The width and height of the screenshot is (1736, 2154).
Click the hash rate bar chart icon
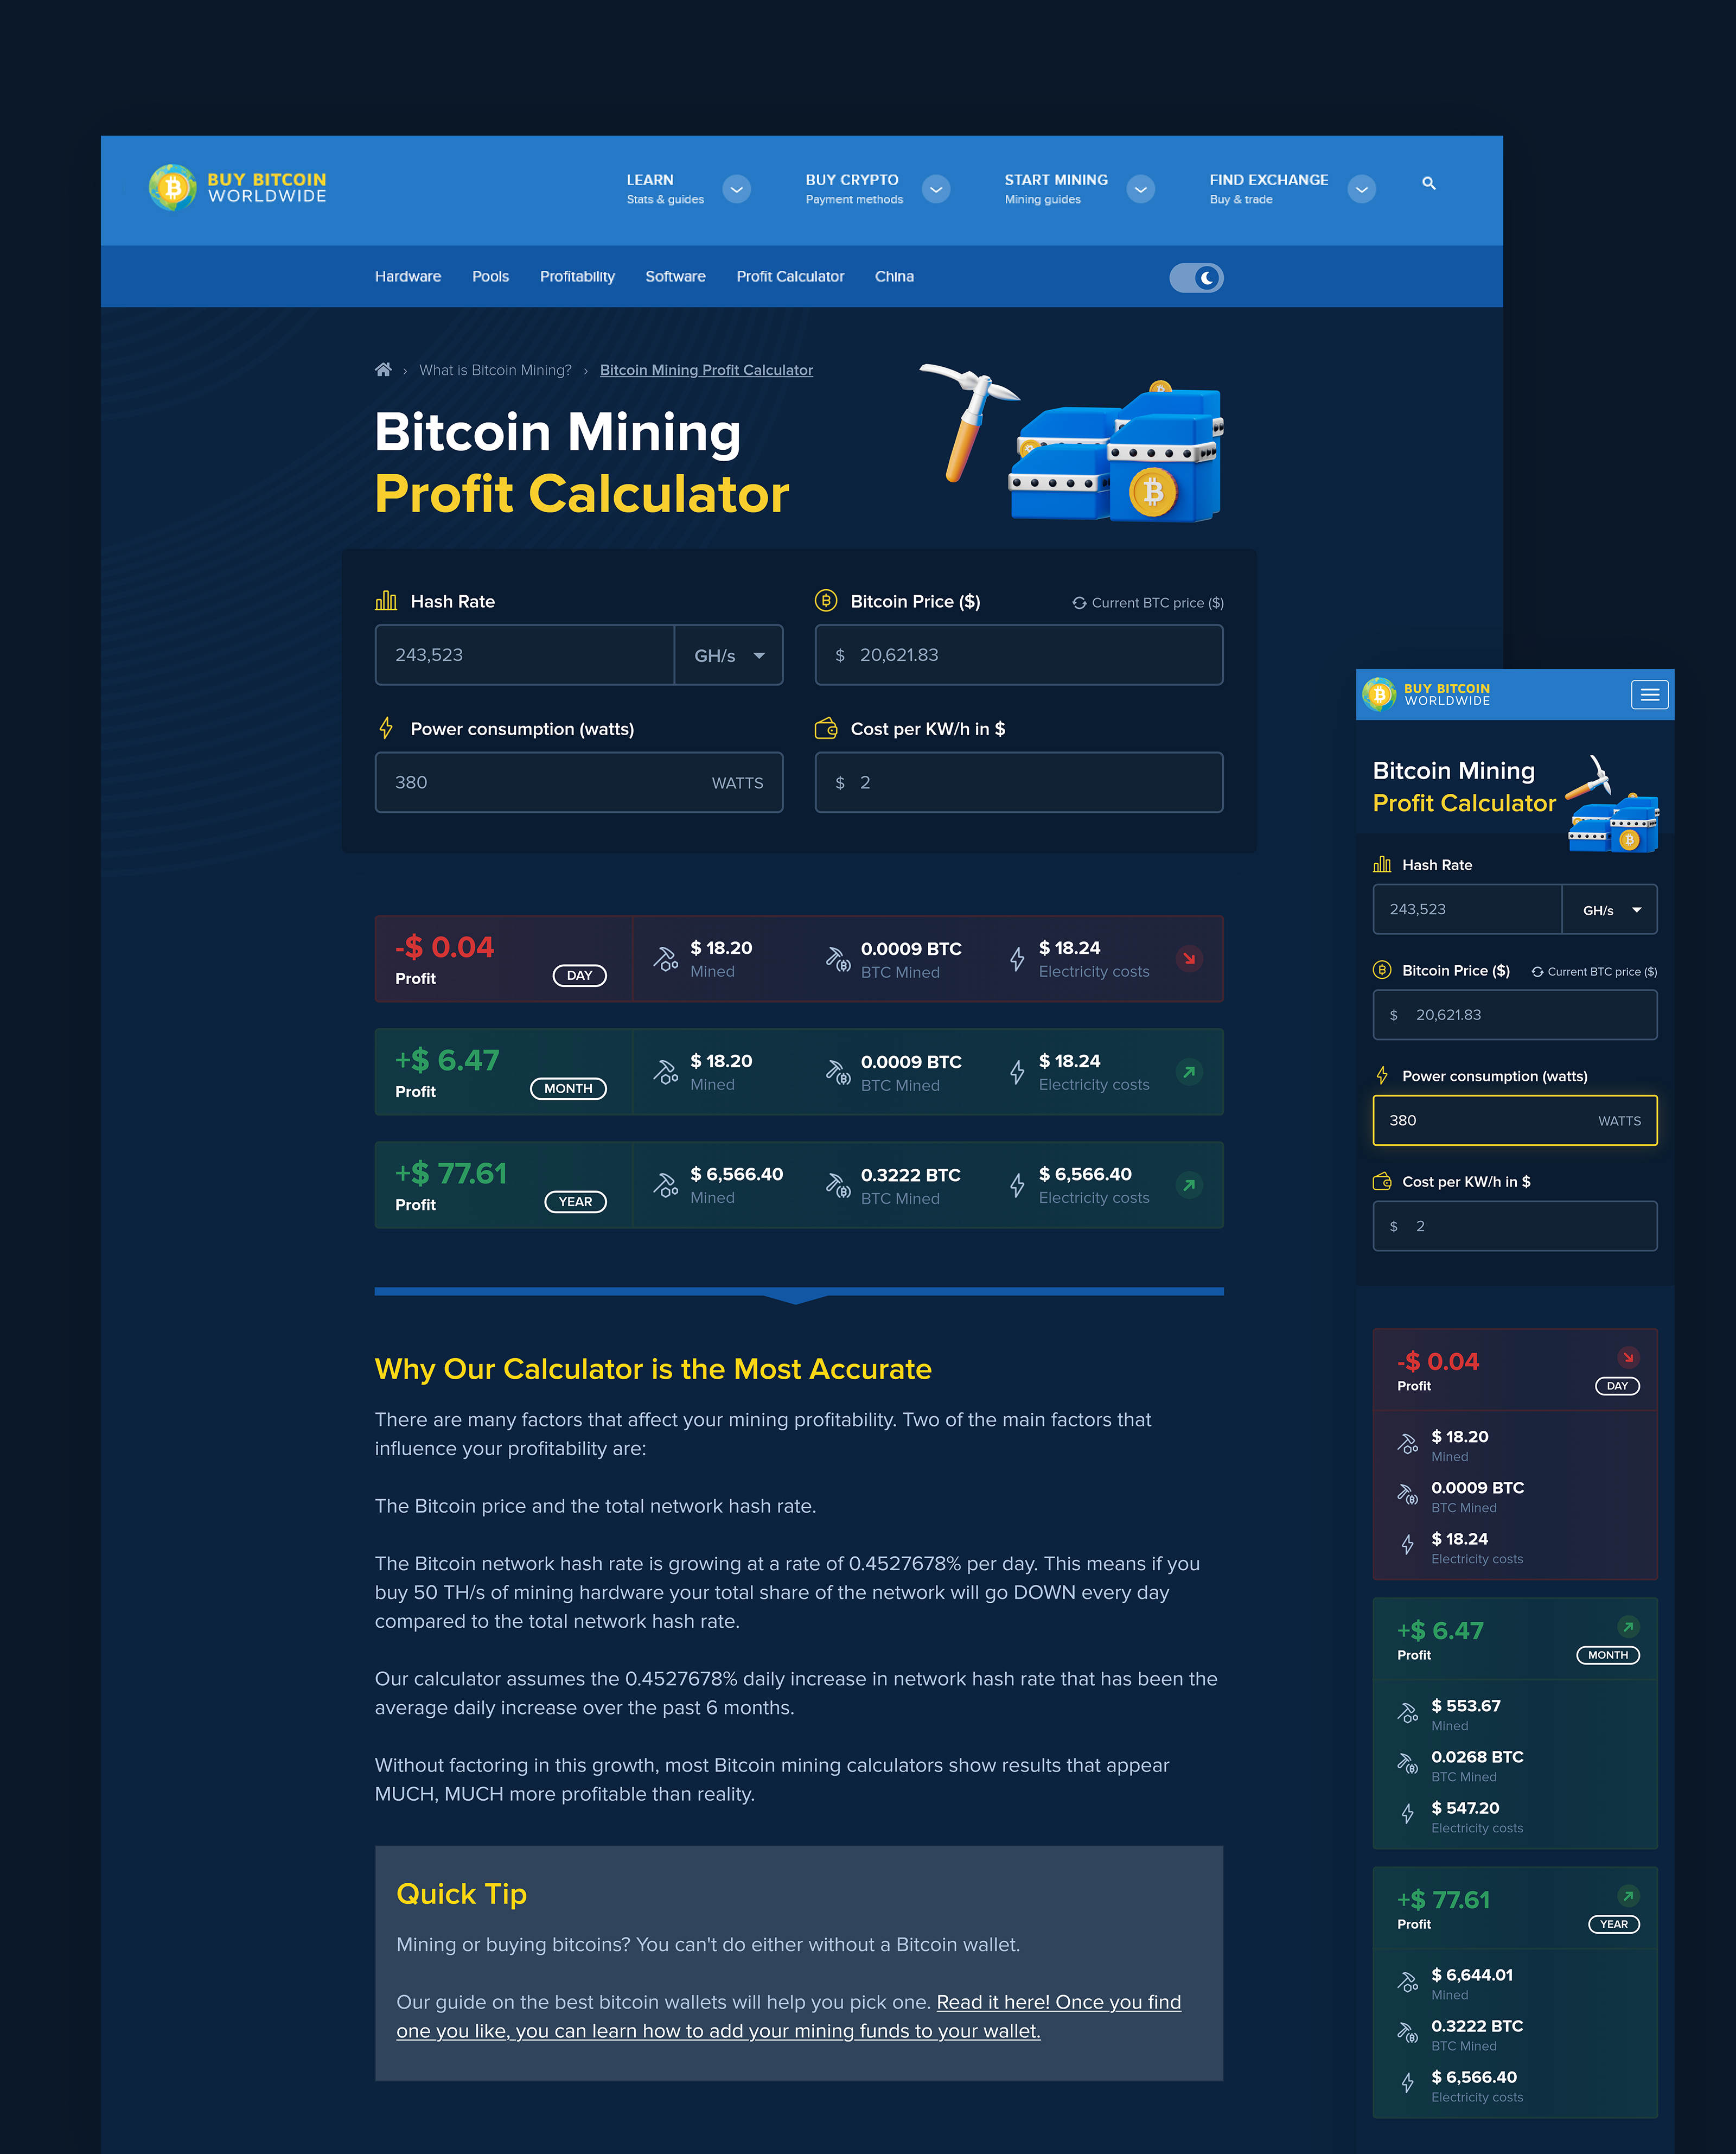pyautogui.click(x=386, y=601)
